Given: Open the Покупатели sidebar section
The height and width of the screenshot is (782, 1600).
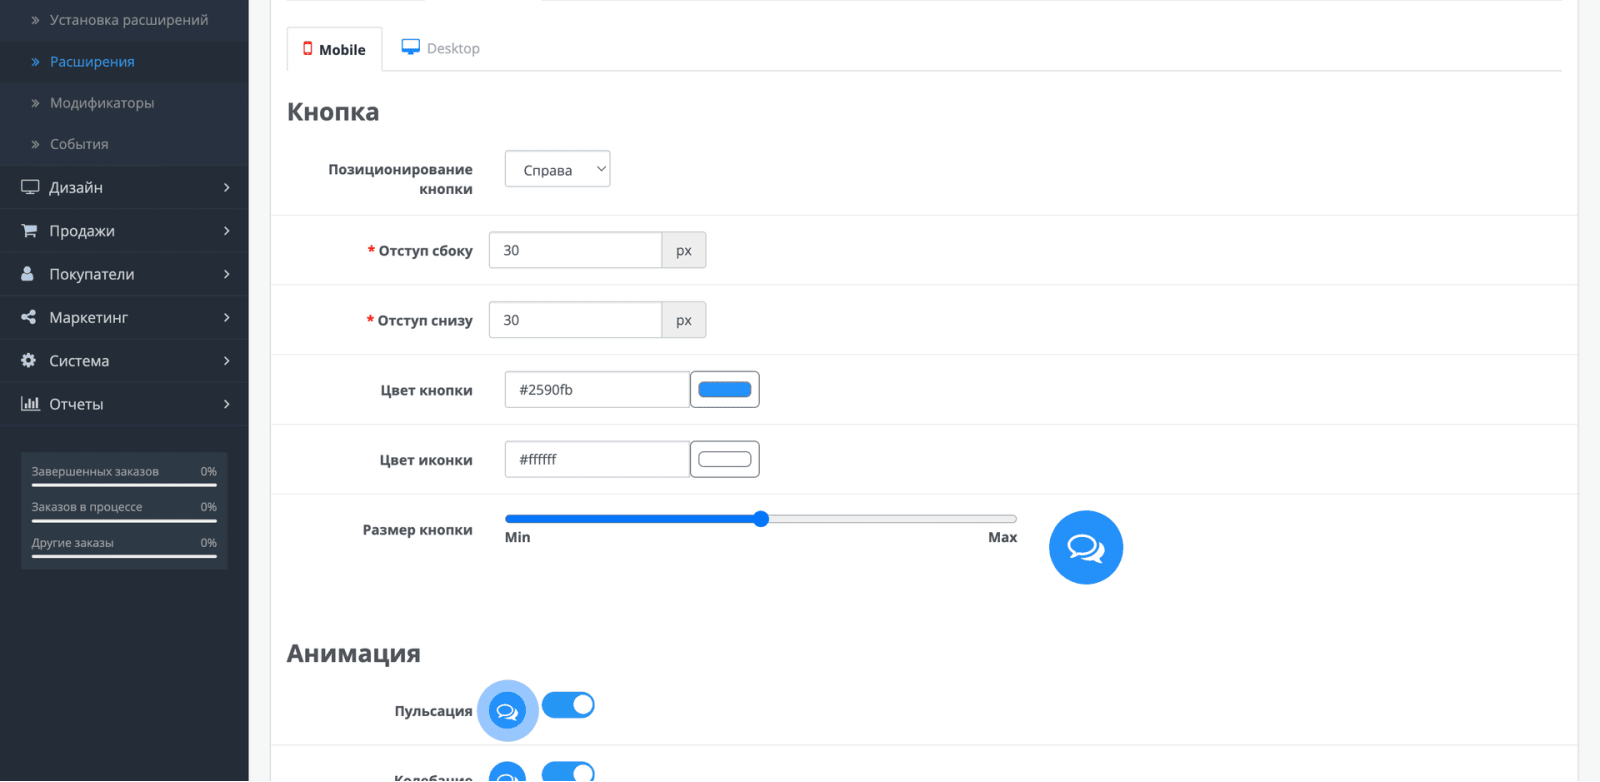Looking at the screenshot, I should coord(124,274).
